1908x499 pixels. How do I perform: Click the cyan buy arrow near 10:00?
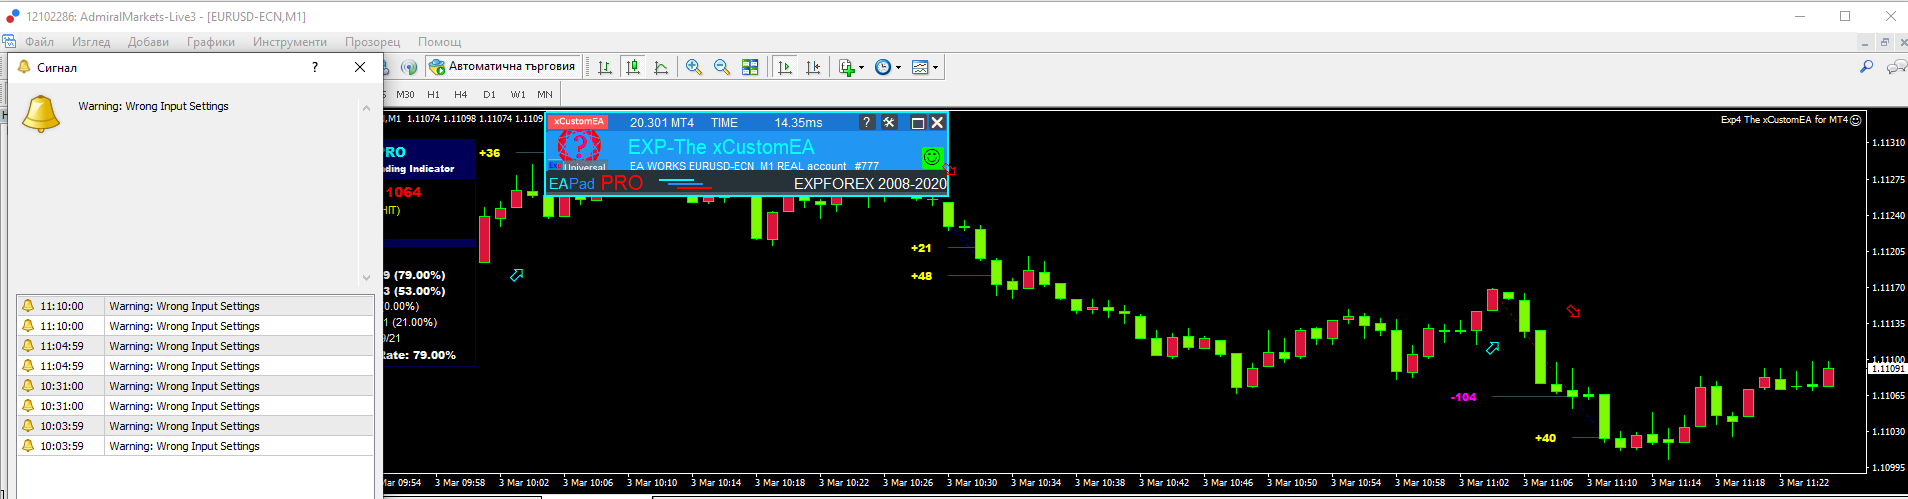click(517, 274)
